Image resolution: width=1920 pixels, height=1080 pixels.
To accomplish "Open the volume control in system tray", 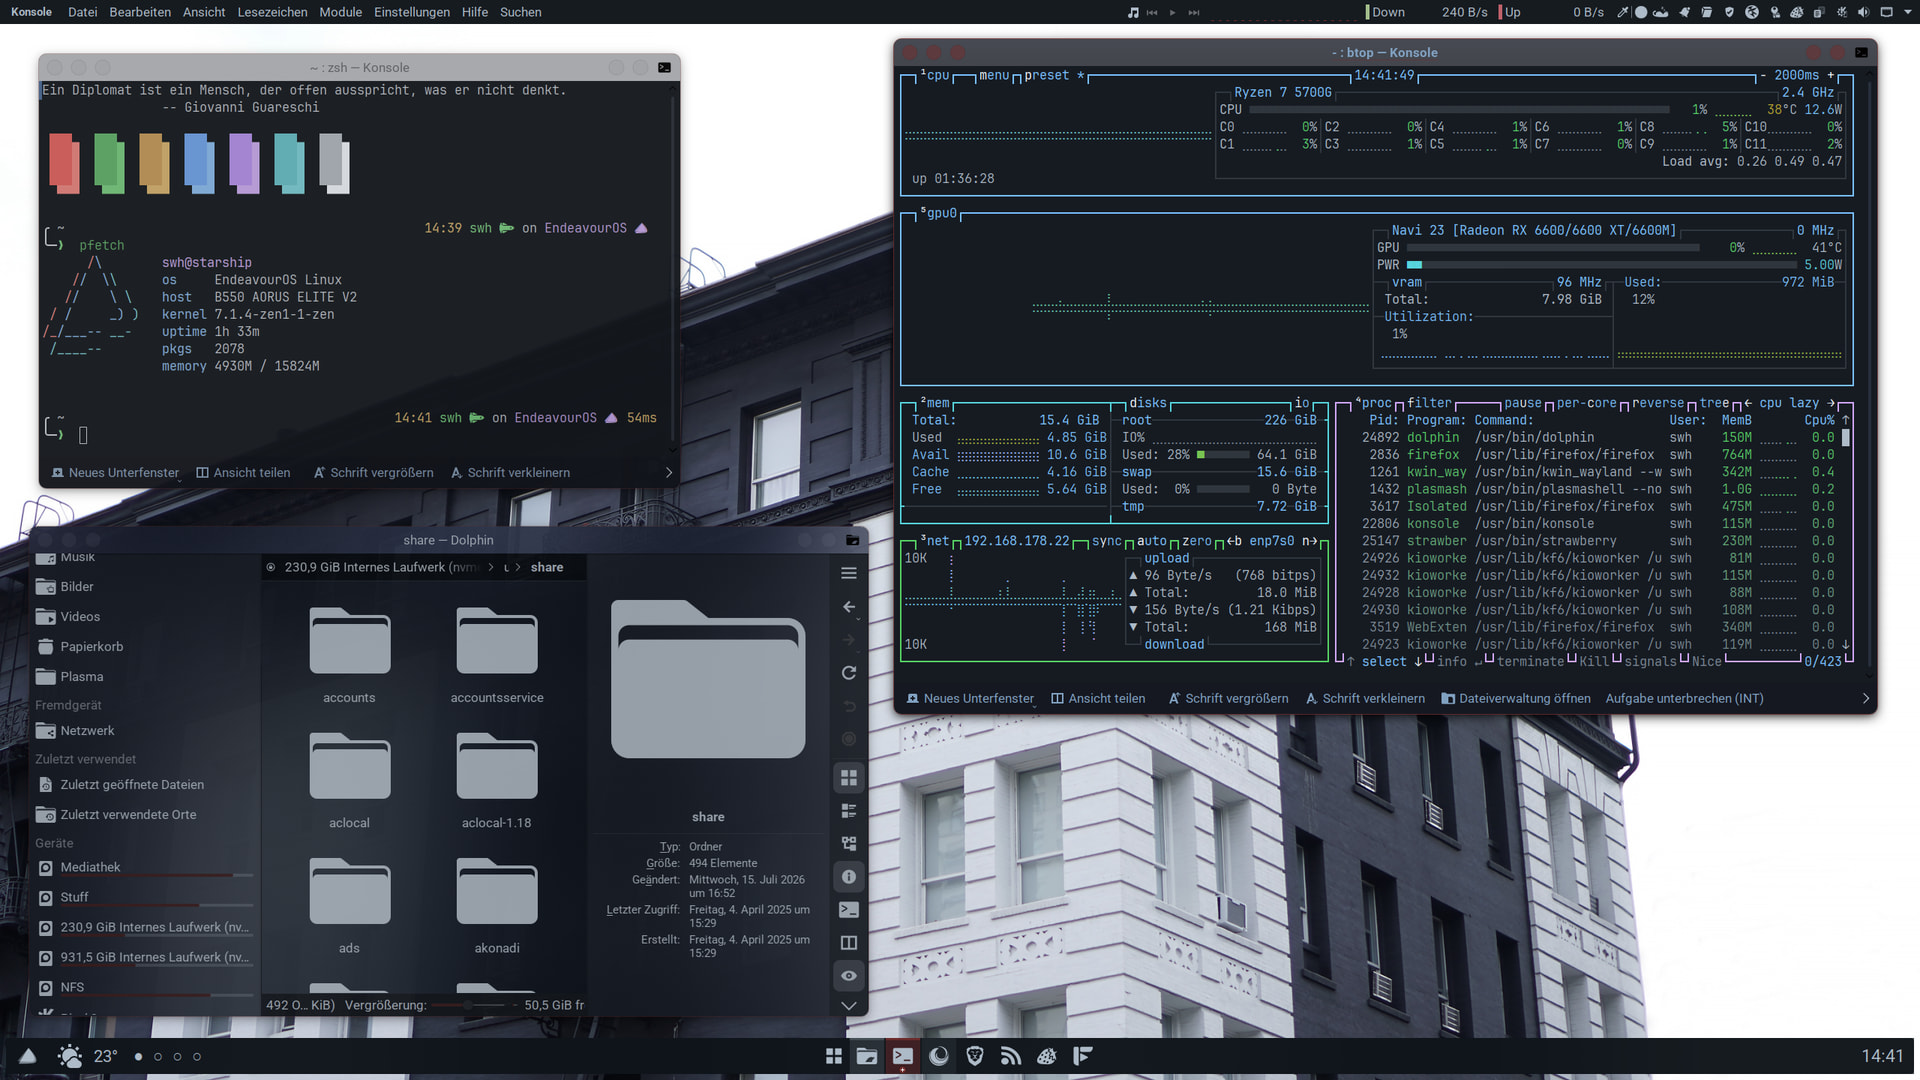I will pyautogui.click(x=1863, y=12).
